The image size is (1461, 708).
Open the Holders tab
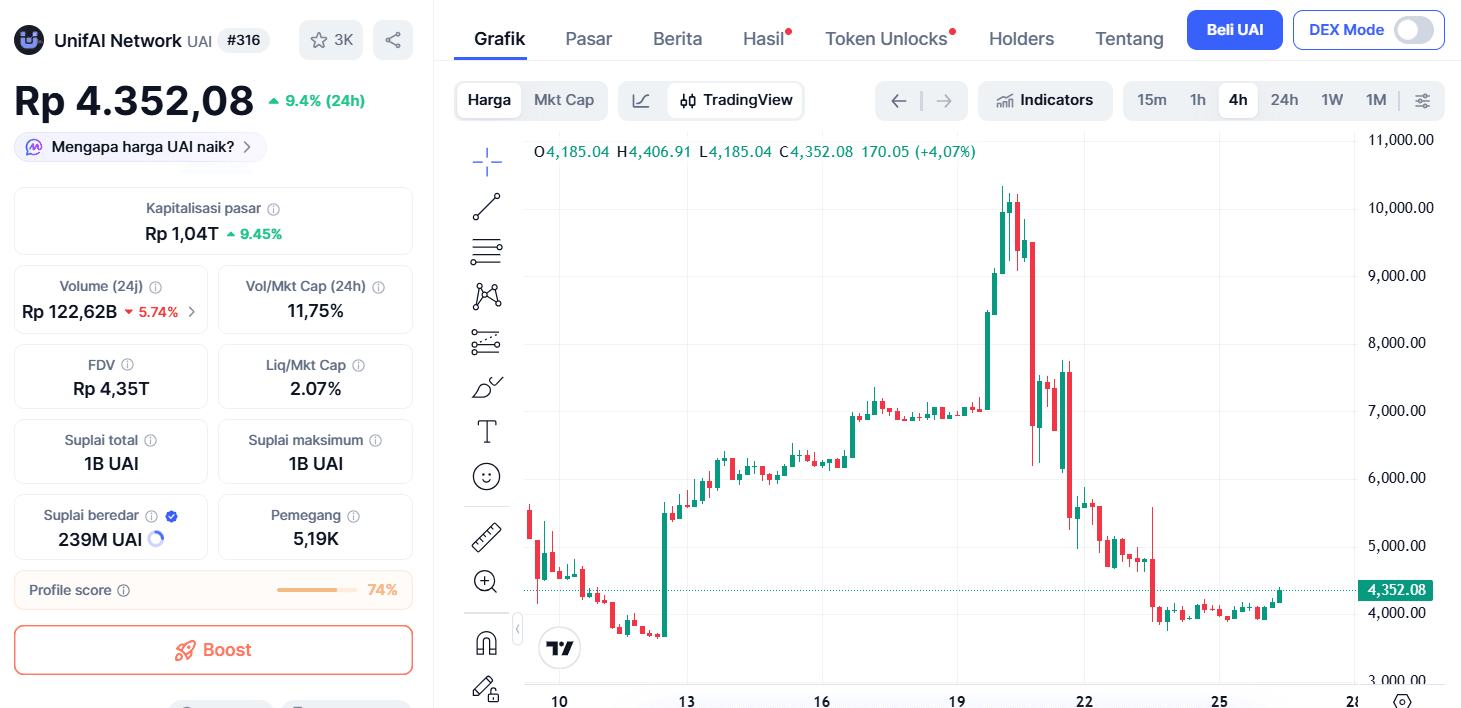point(1021,38)
